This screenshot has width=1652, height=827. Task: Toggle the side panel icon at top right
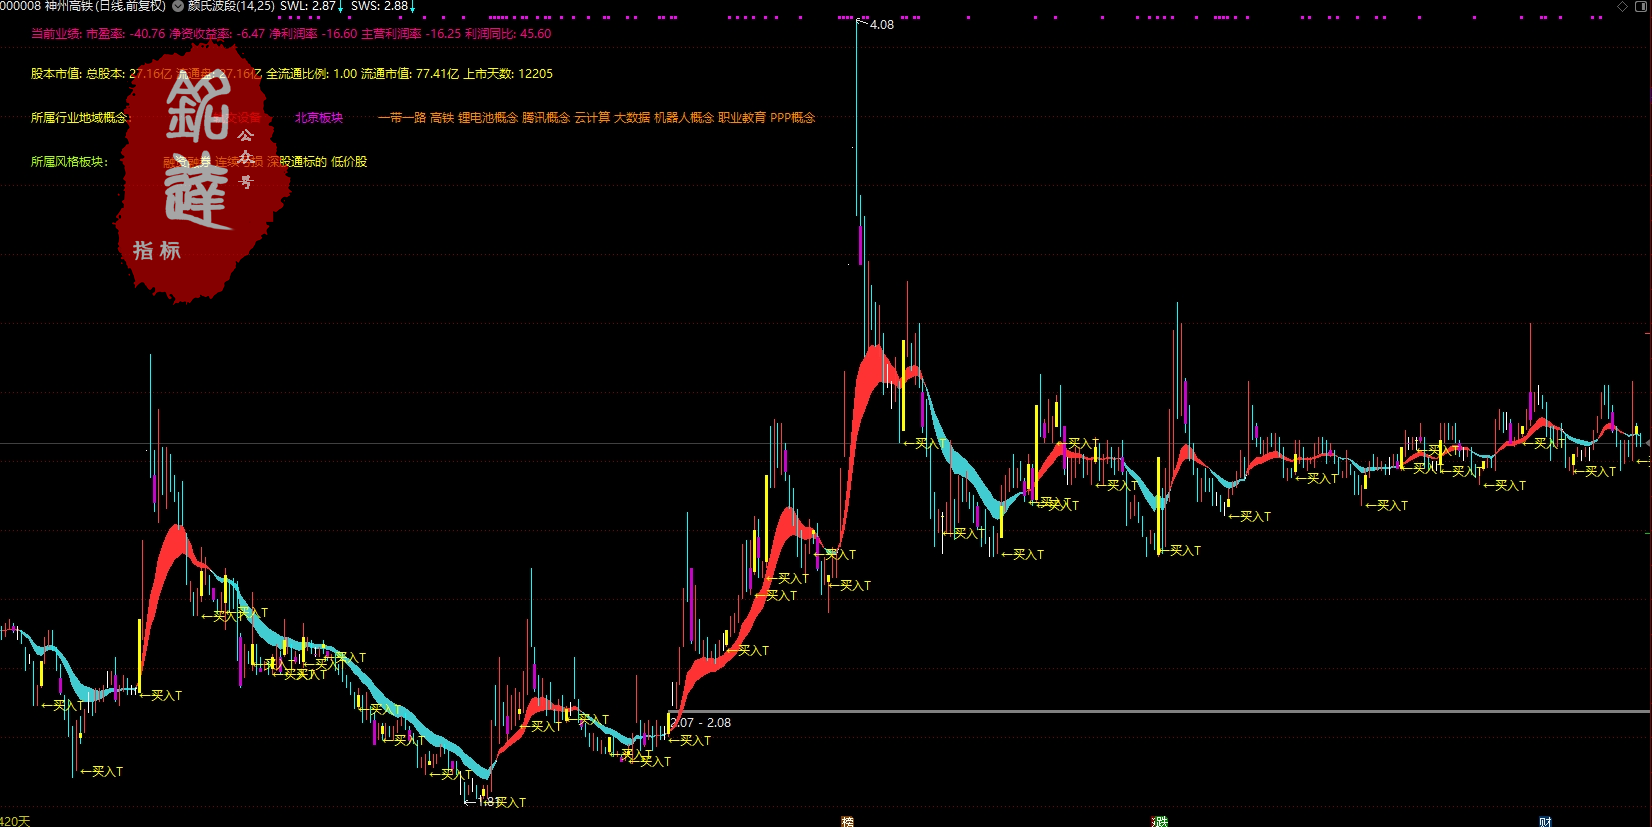[1641, 6]
